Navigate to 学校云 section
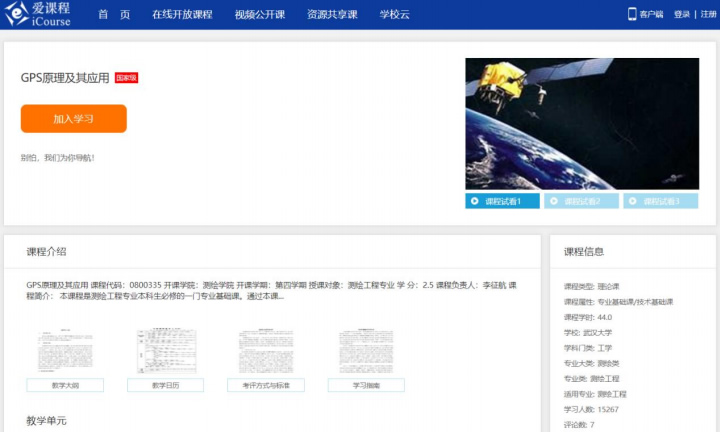 tap(395, 15)
